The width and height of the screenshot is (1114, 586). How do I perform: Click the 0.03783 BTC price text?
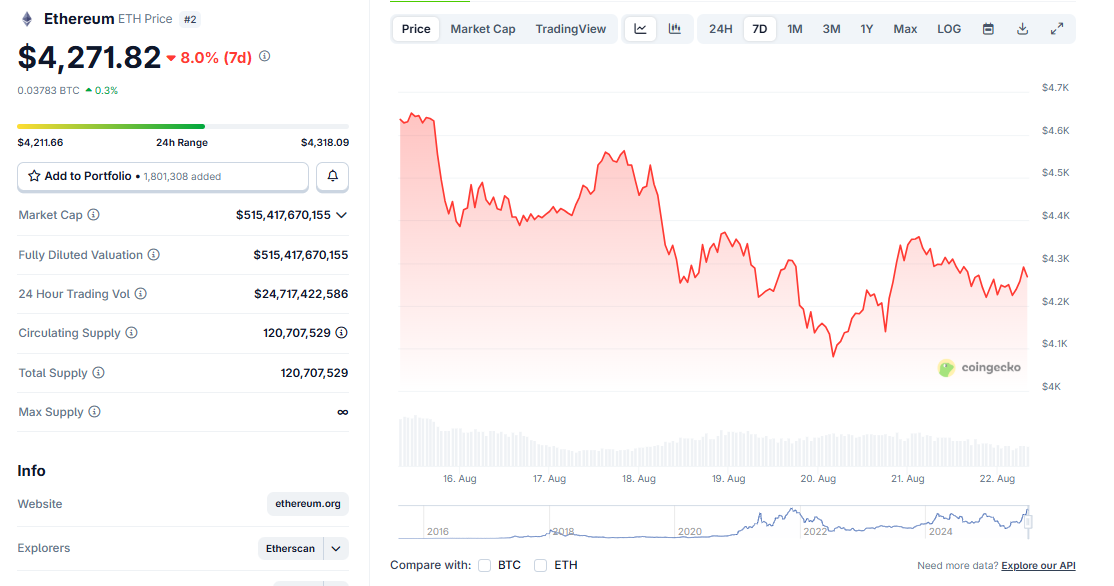(x=48, y=90)
